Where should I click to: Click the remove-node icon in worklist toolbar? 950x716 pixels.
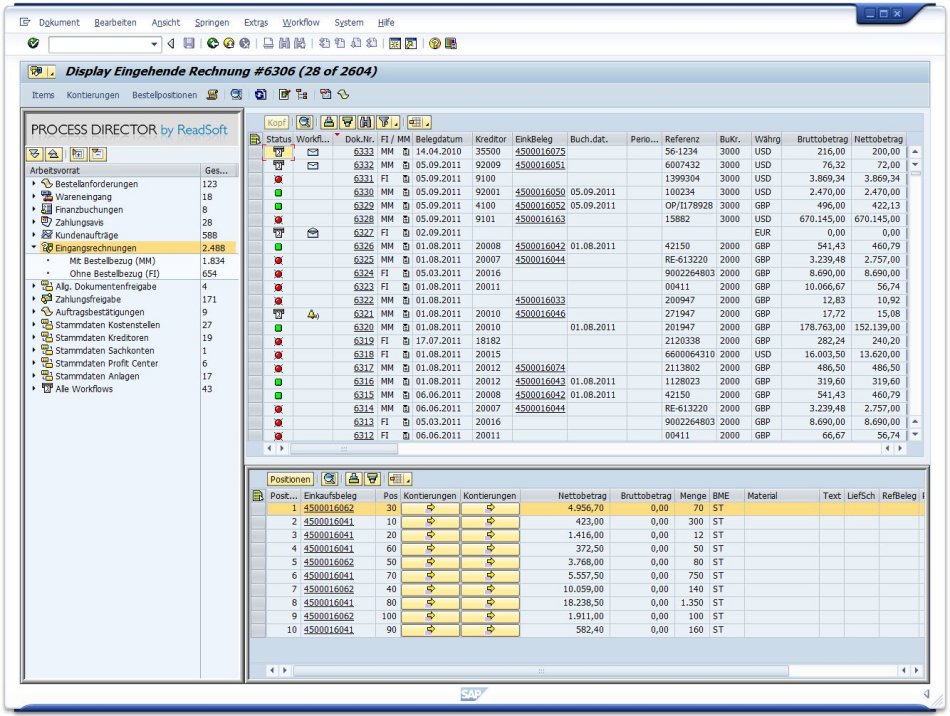97,154
